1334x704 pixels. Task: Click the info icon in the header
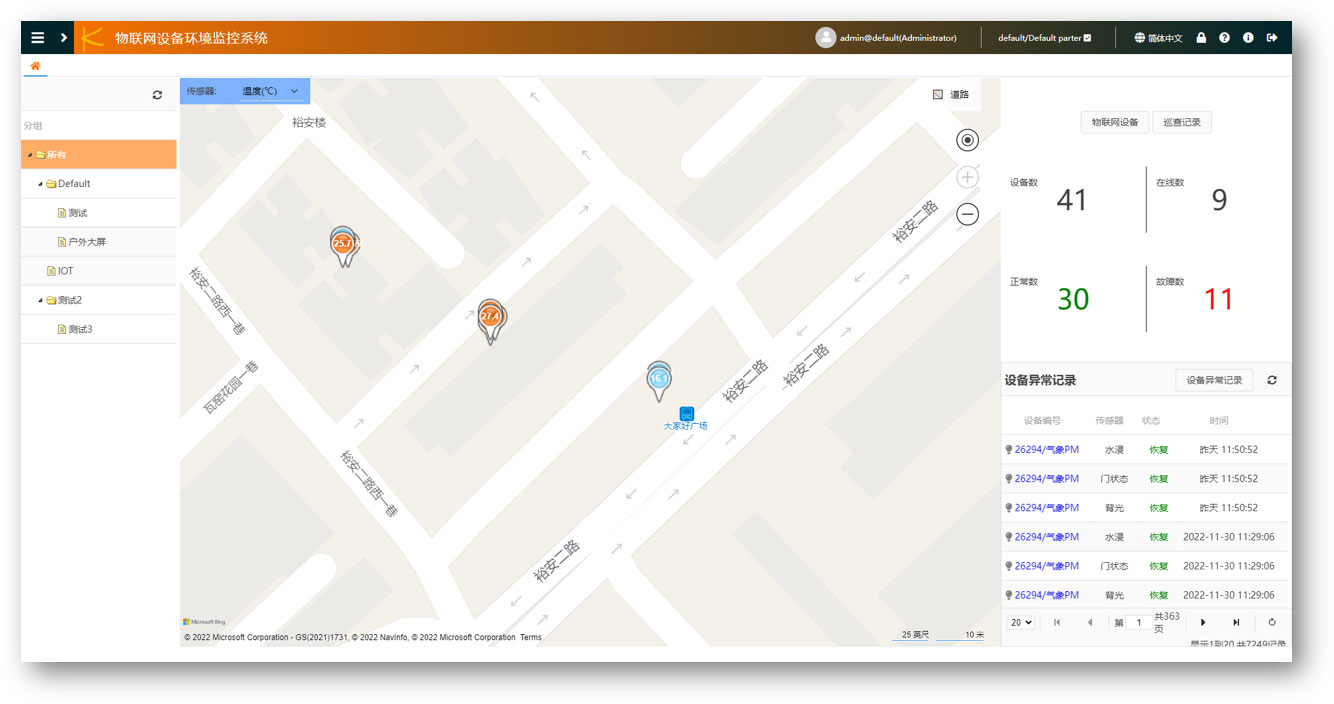tap(1248, 38)
